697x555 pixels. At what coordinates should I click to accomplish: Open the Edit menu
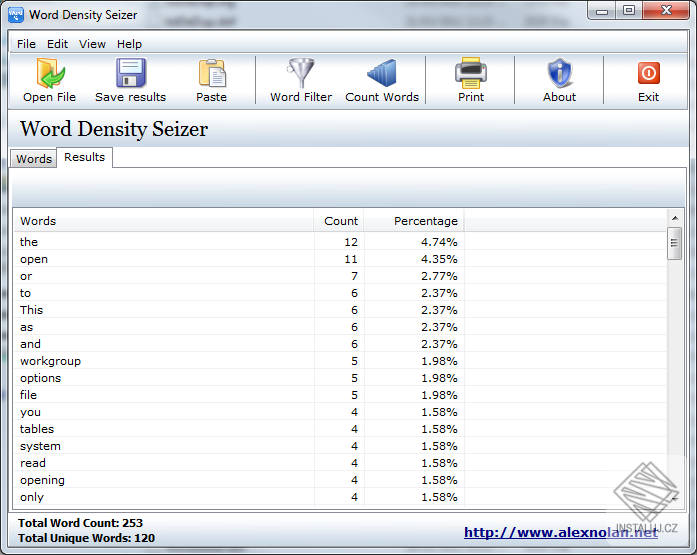[x=57, y=44]
